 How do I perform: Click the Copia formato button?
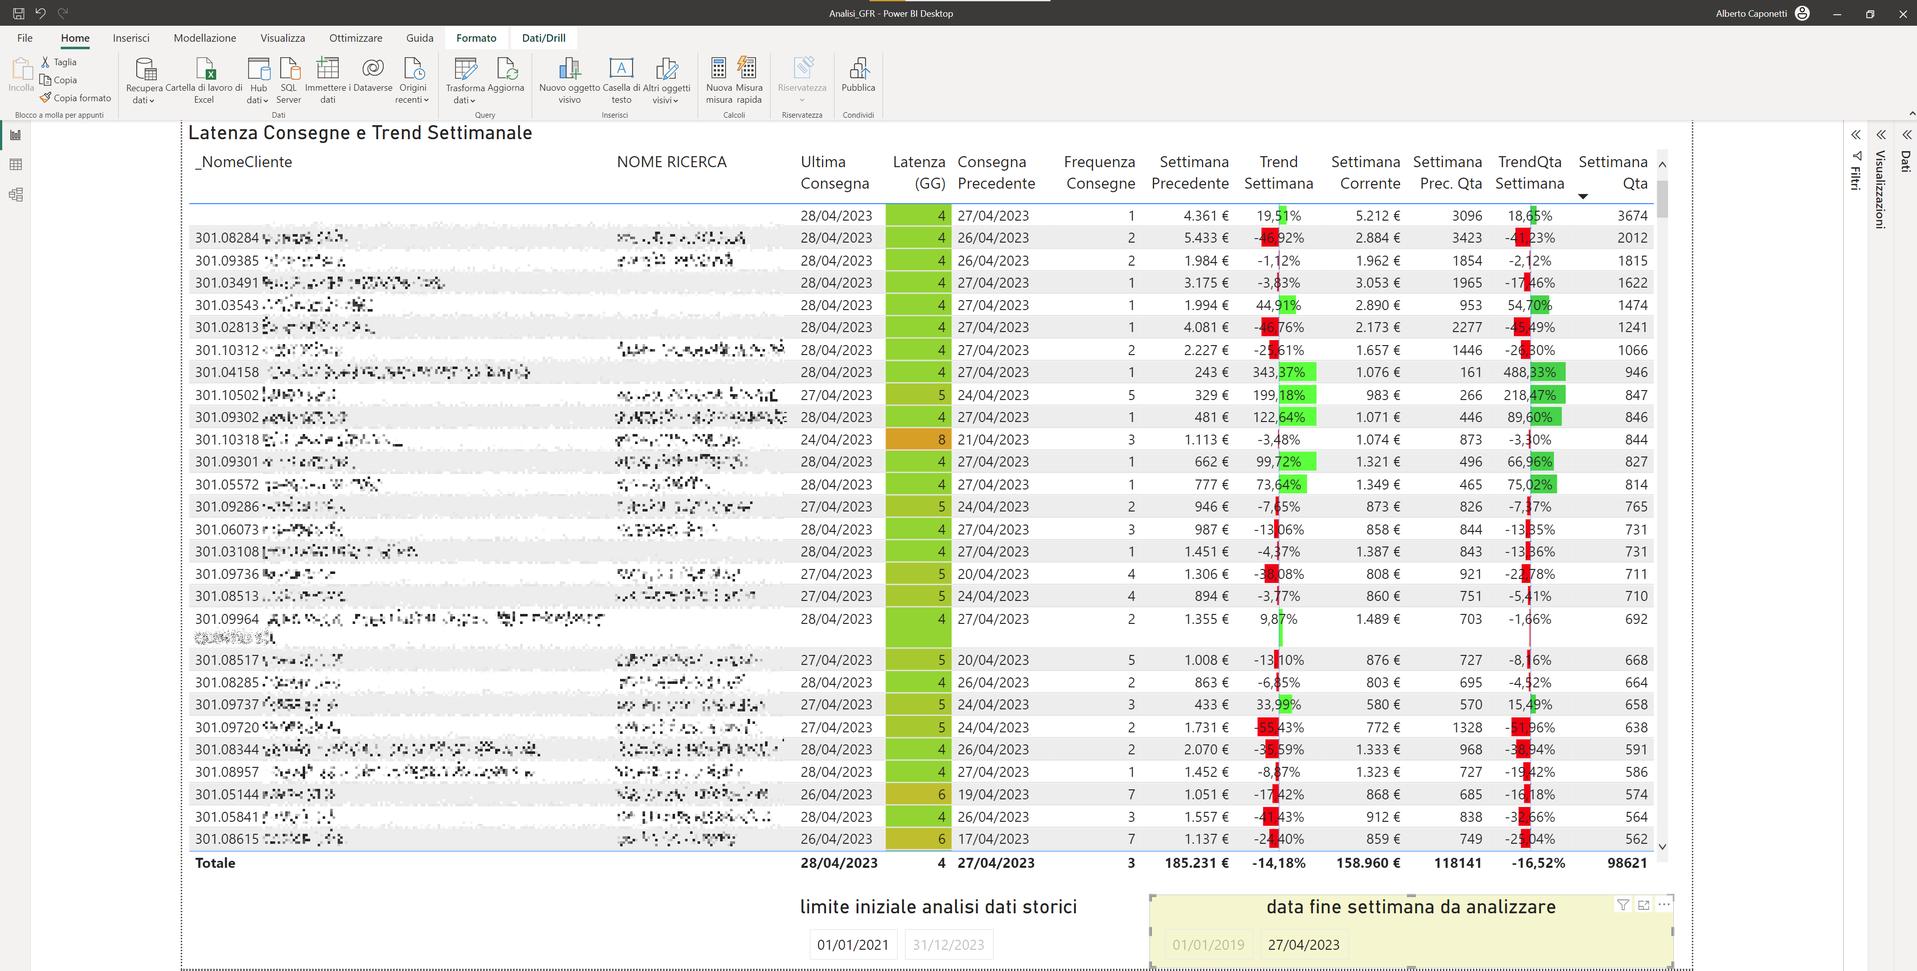[76, 98]
